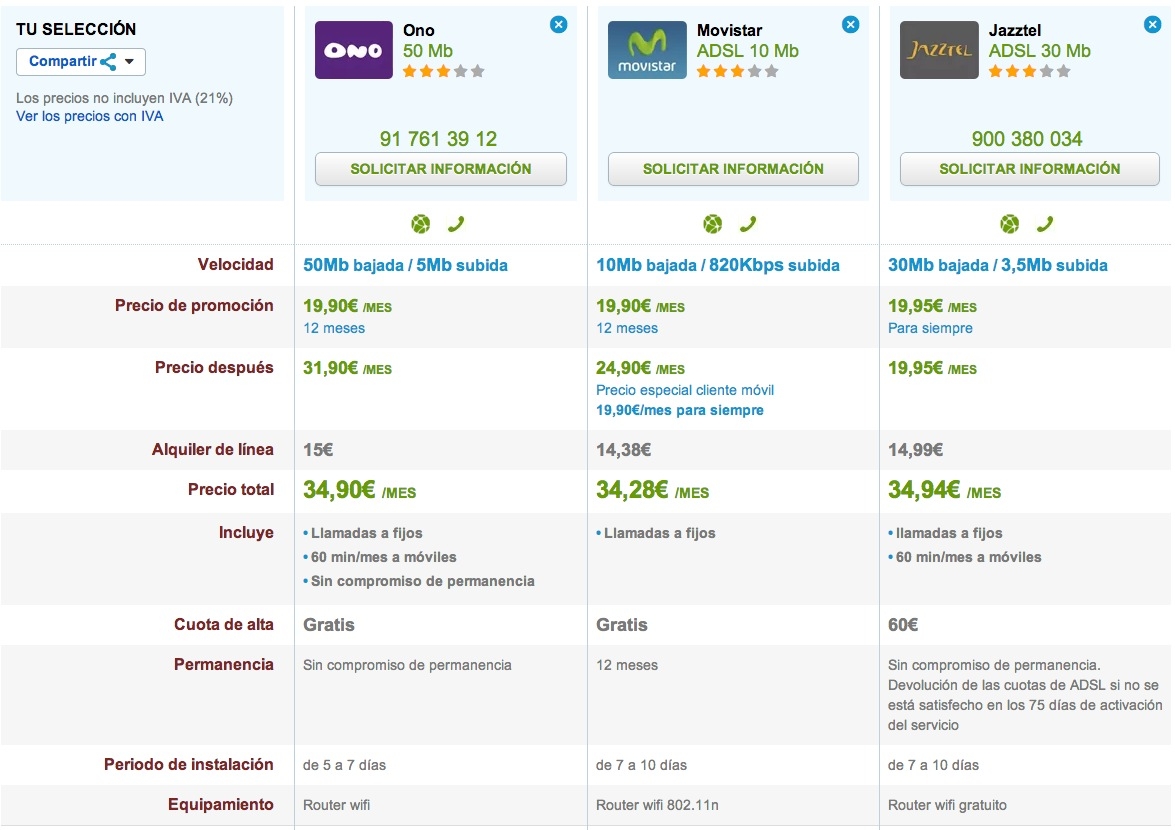Image resolution: width=1175 pixels, height=830 pixels.
Task: Click 'Precio especial cliente móvil' text
Action: pyautogui.click(x=685, y=390)
